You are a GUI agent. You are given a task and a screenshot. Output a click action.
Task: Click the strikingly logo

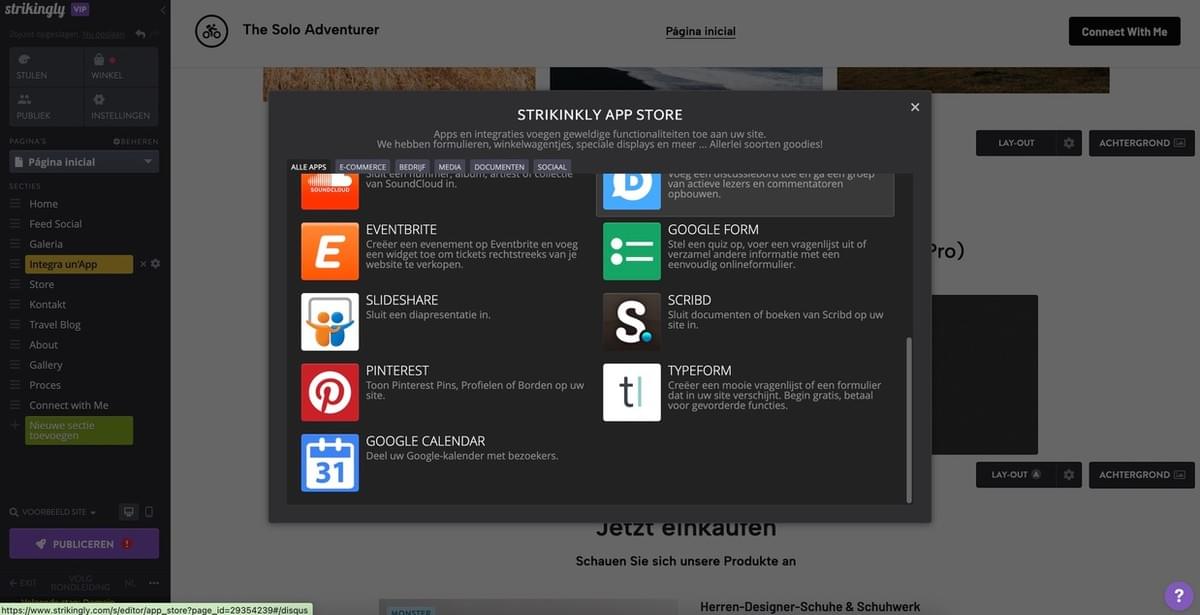point(37,10)
